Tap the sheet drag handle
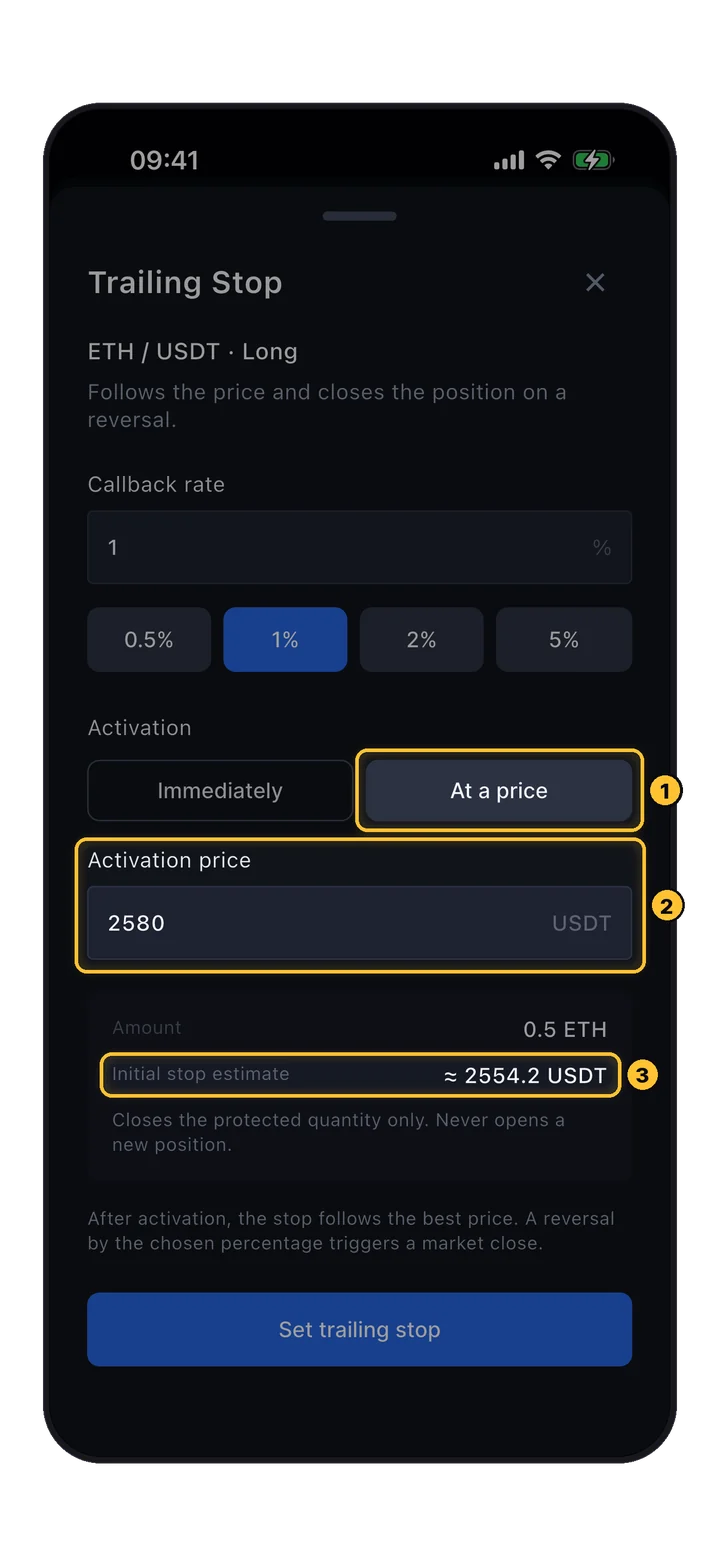 360,216
